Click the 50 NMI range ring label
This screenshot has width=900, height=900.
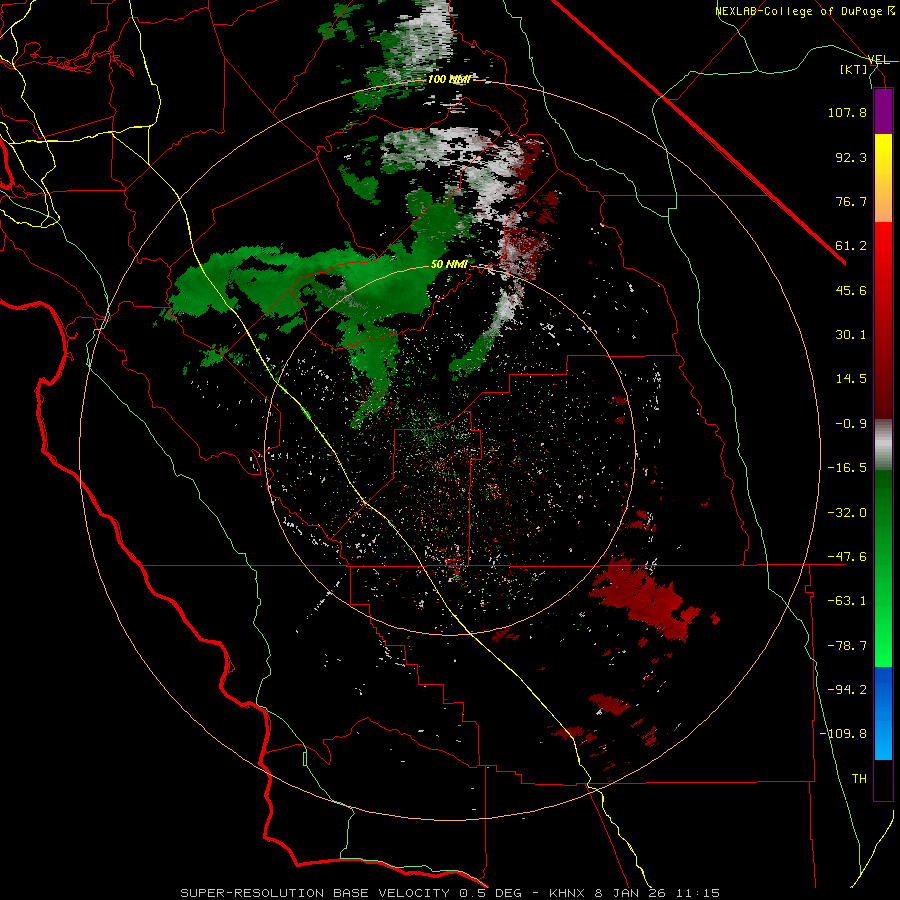point(449,265)
